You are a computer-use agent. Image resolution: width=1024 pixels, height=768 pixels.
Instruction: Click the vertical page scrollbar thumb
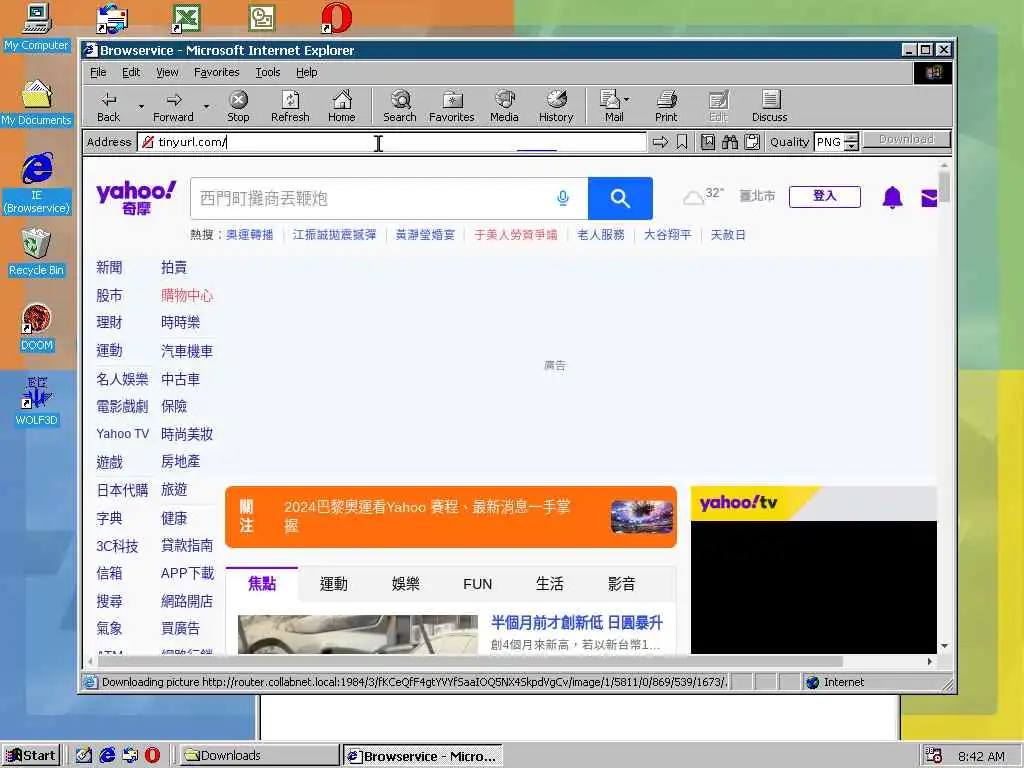coord(944,187)
